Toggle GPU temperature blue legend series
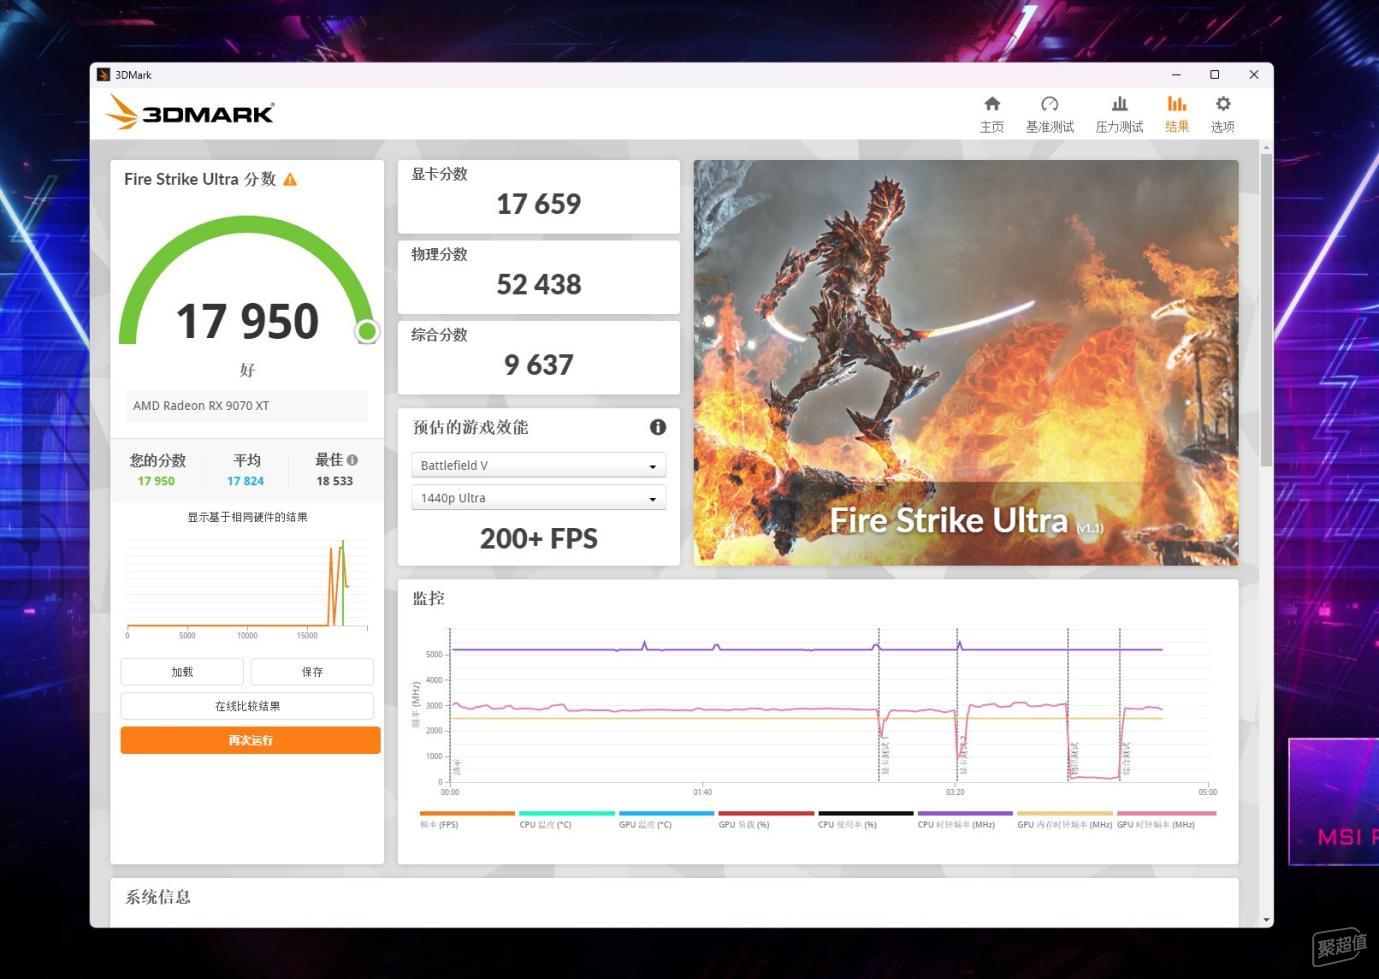The width and height of the screenshot is (1379, 979). pos(666,820)
